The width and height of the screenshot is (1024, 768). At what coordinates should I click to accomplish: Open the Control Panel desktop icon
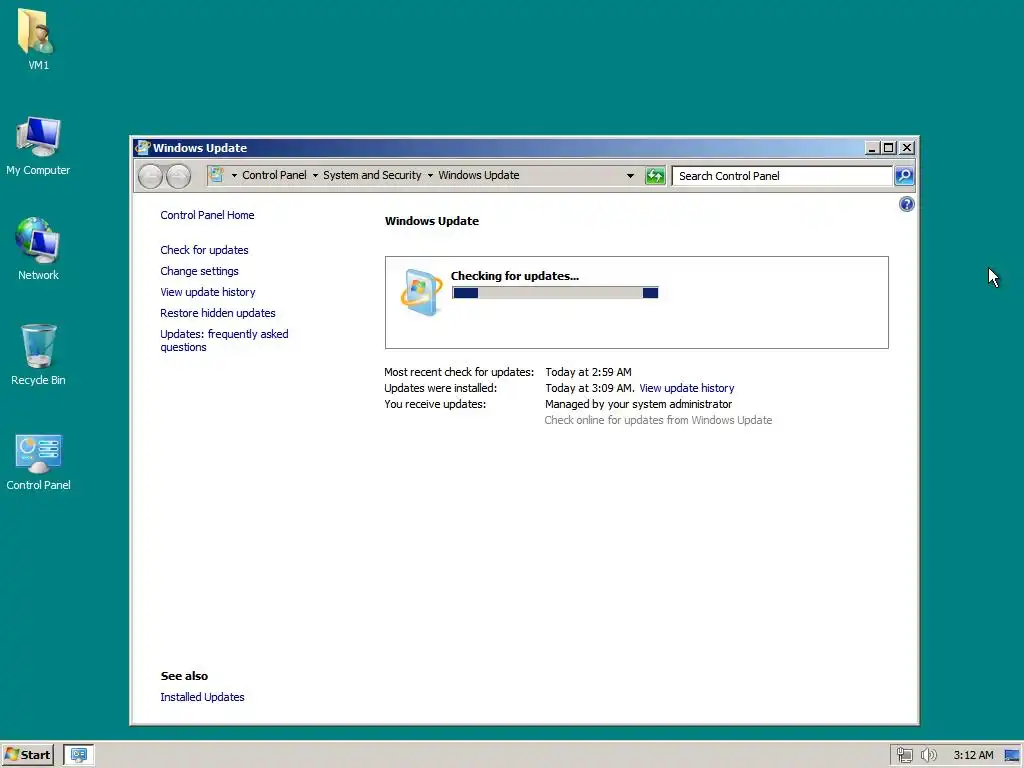click(38, 460)
